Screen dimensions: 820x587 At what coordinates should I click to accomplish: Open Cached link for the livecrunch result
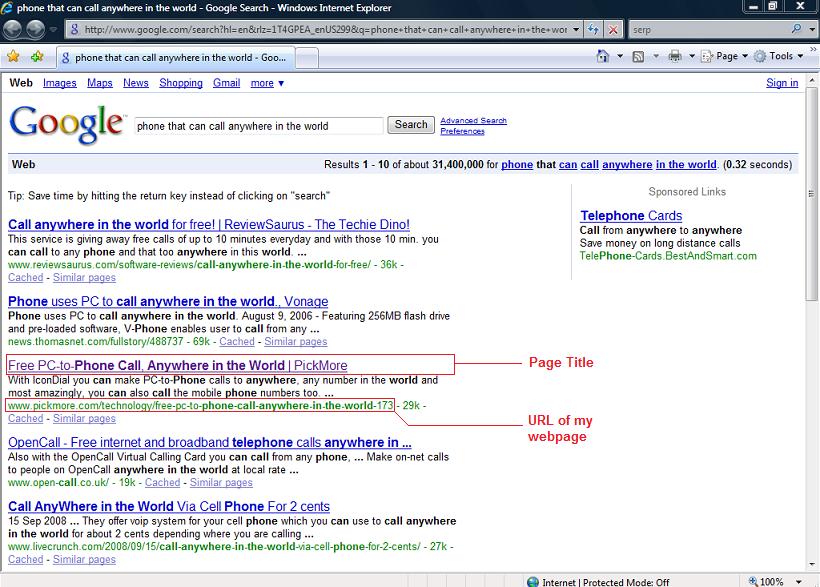click(26, 559)
